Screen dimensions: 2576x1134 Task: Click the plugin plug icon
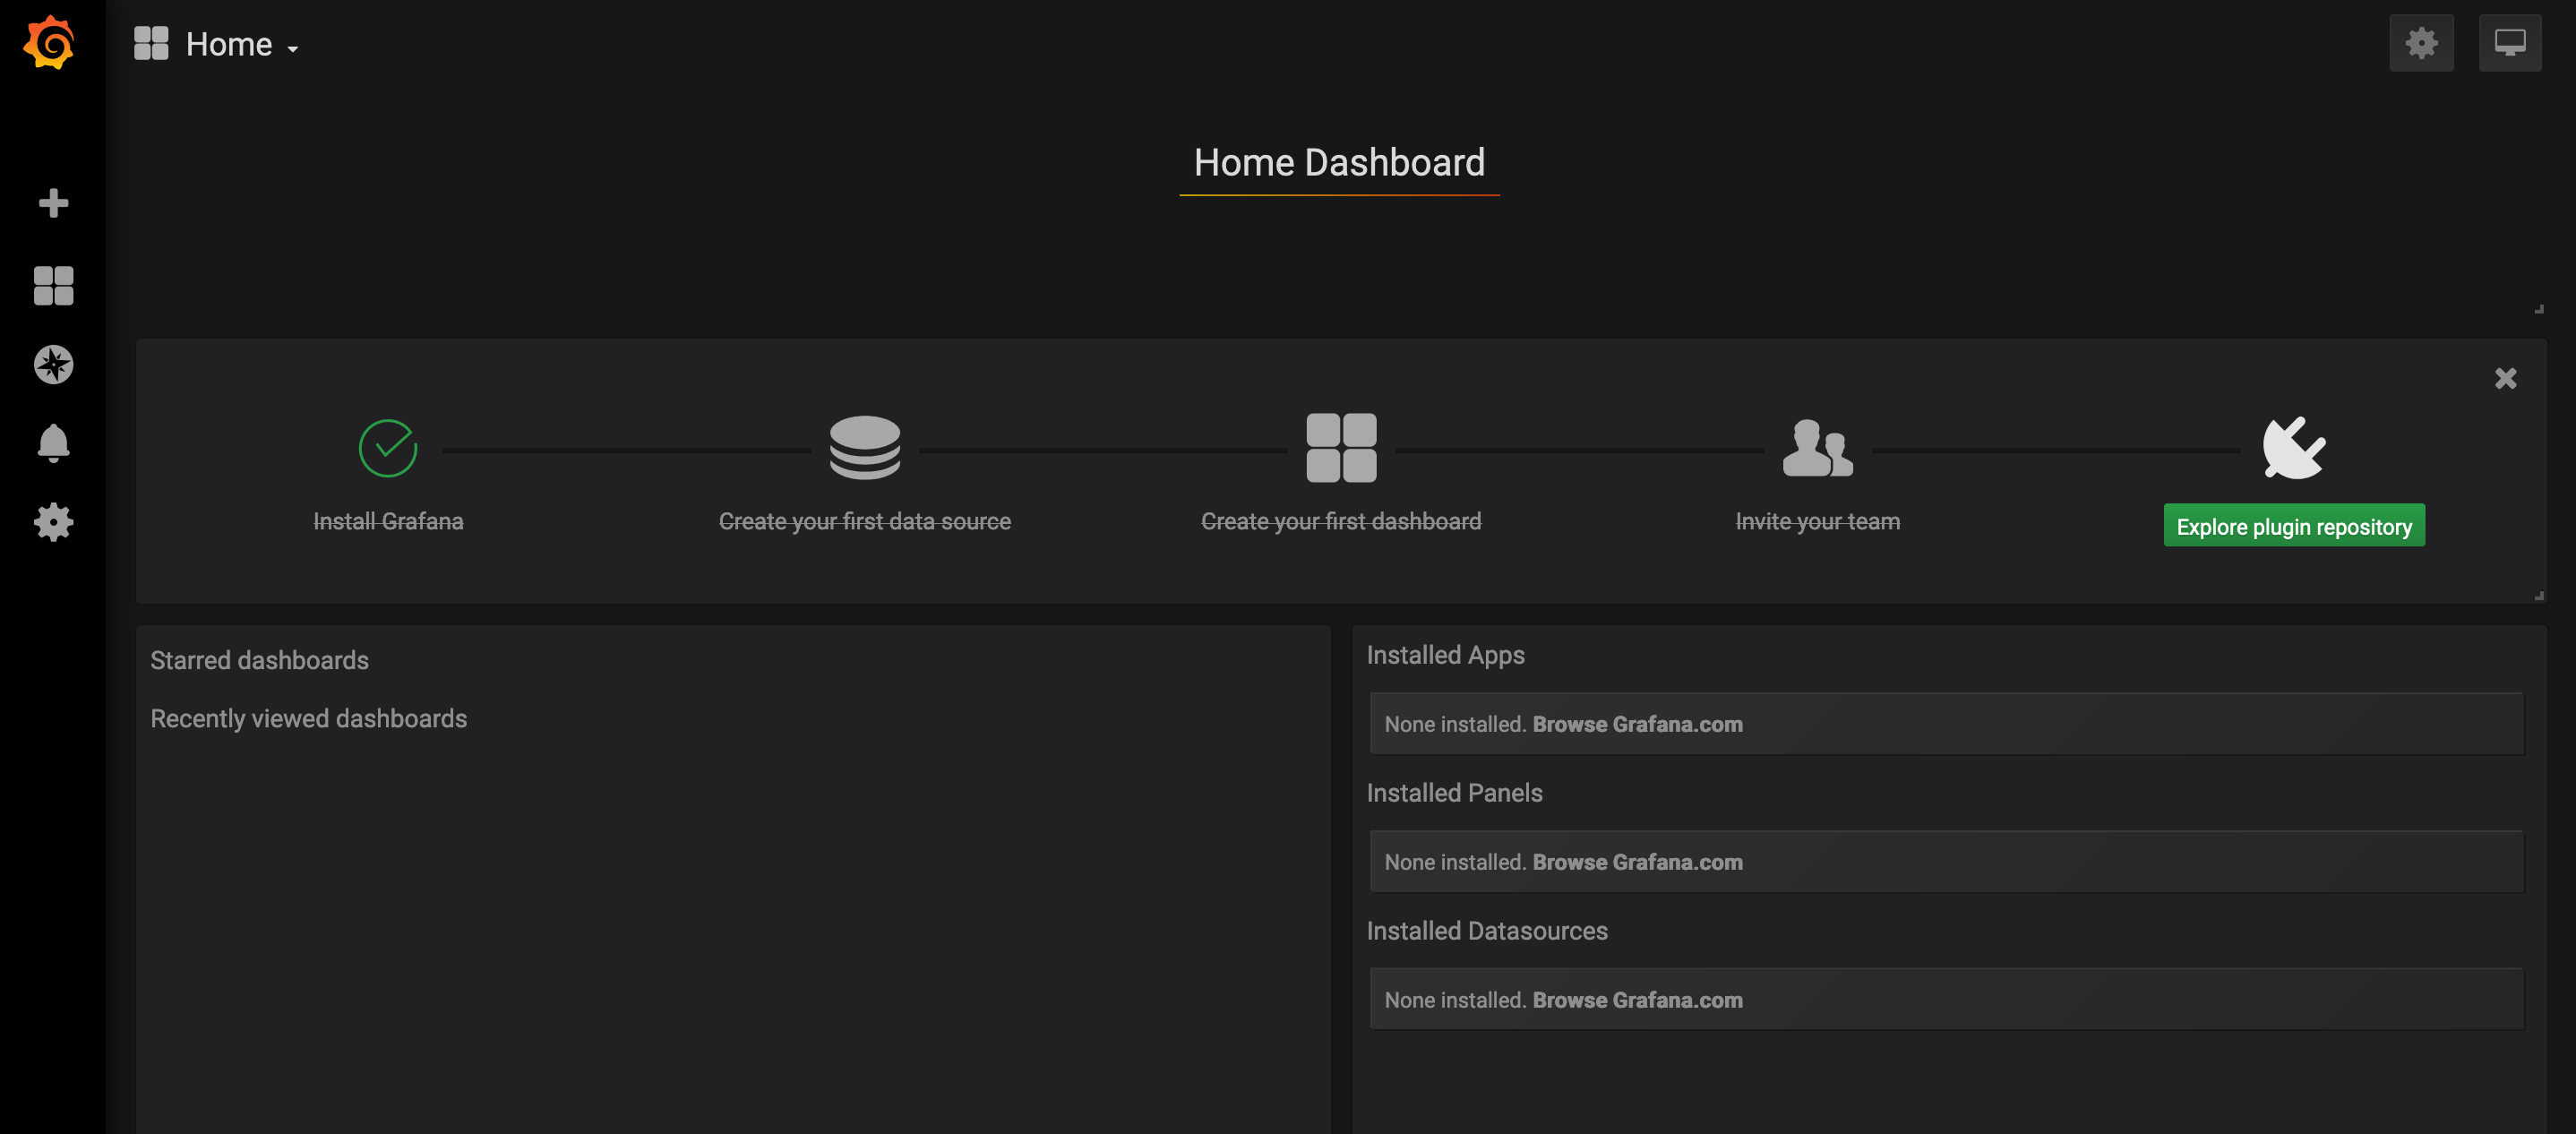tap(2294, 448)
